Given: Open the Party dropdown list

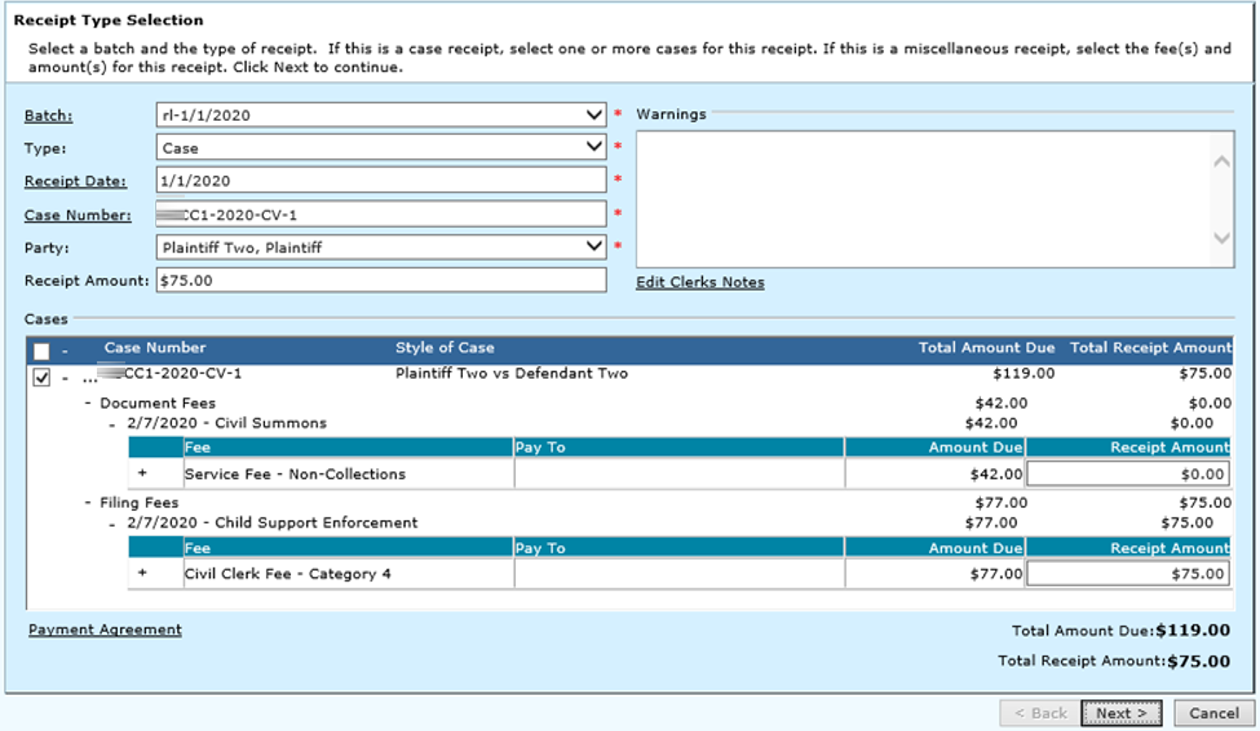Looking at the screenshot, I should coord(594,247).
